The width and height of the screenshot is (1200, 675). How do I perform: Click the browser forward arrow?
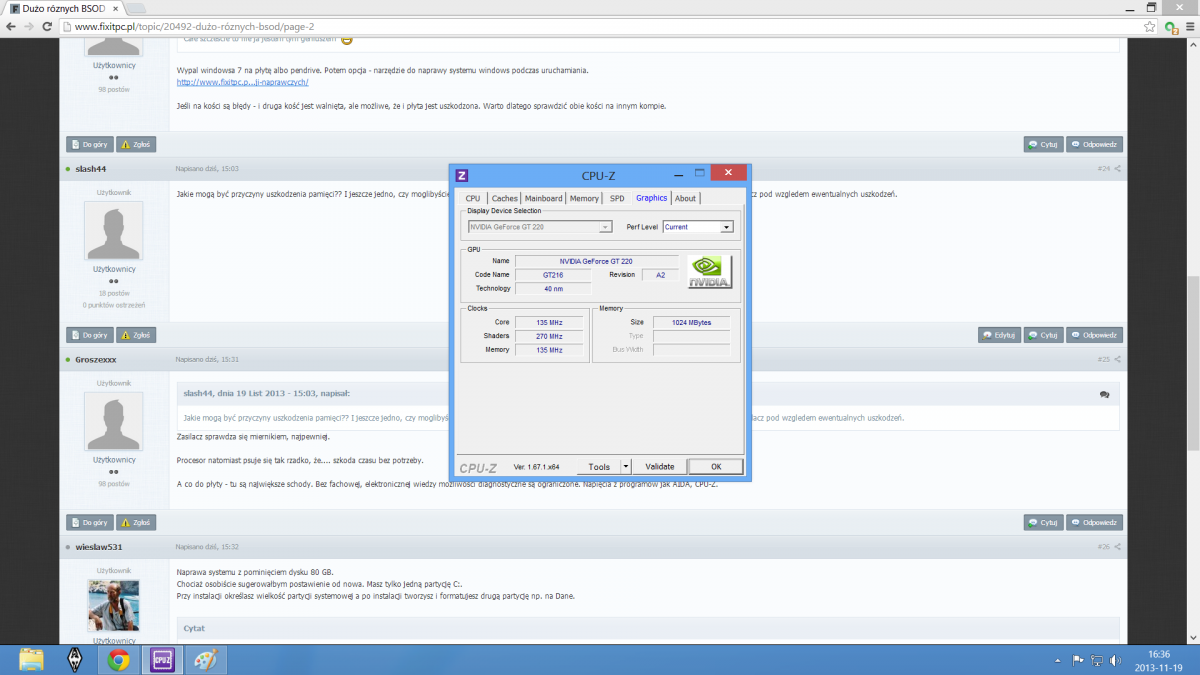29,27
